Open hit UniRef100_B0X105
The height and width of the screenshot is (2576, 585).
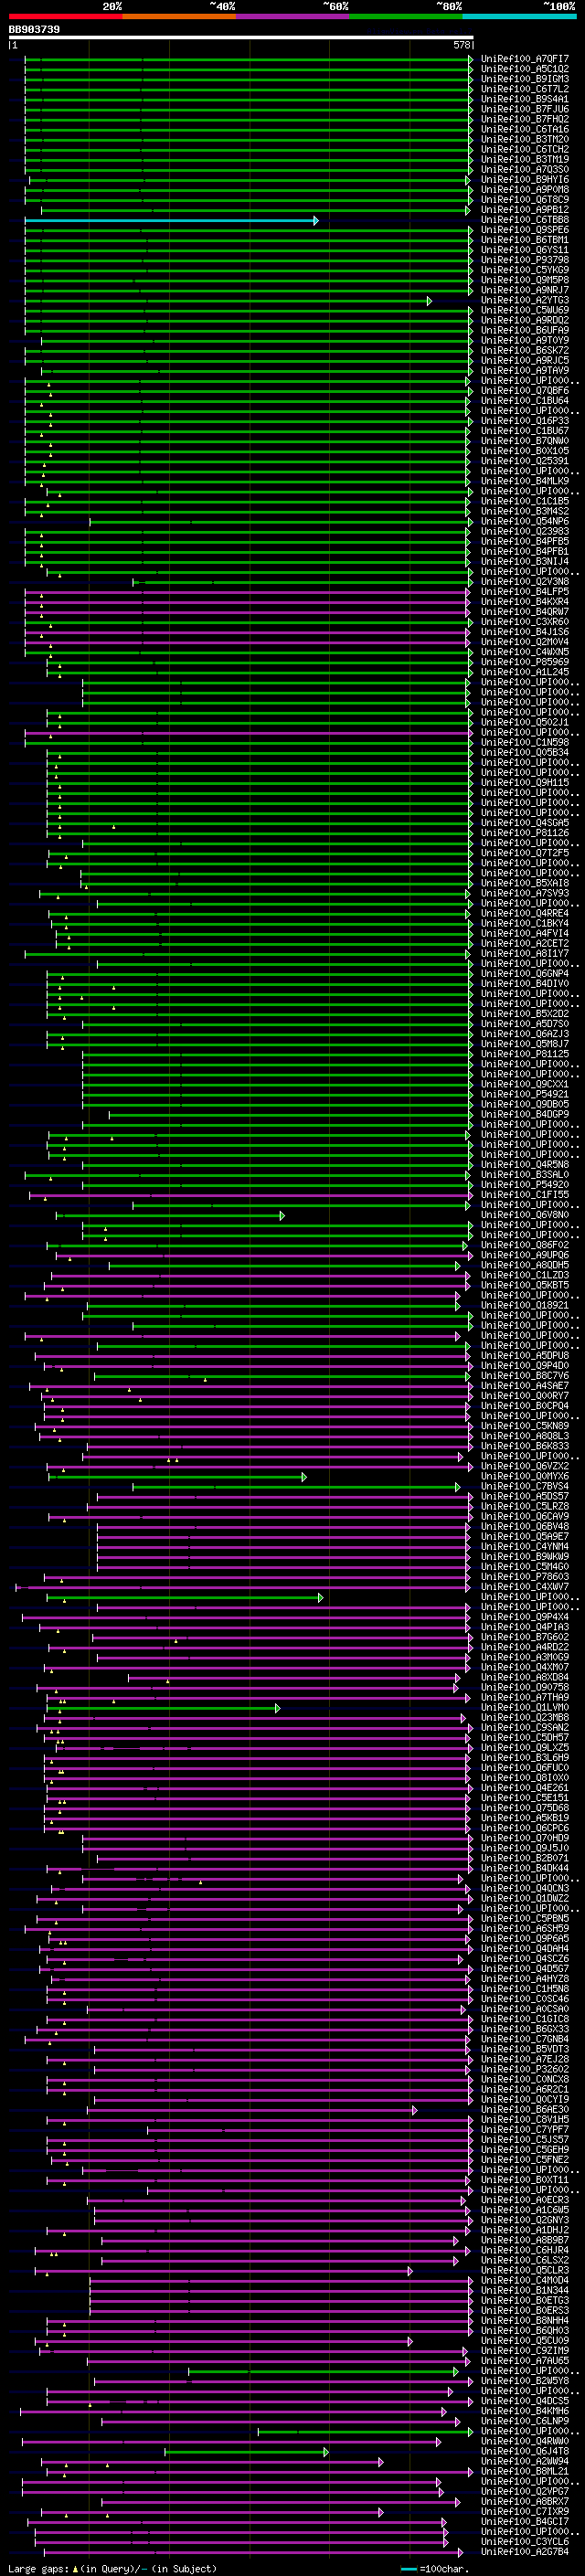coord(525,451)
